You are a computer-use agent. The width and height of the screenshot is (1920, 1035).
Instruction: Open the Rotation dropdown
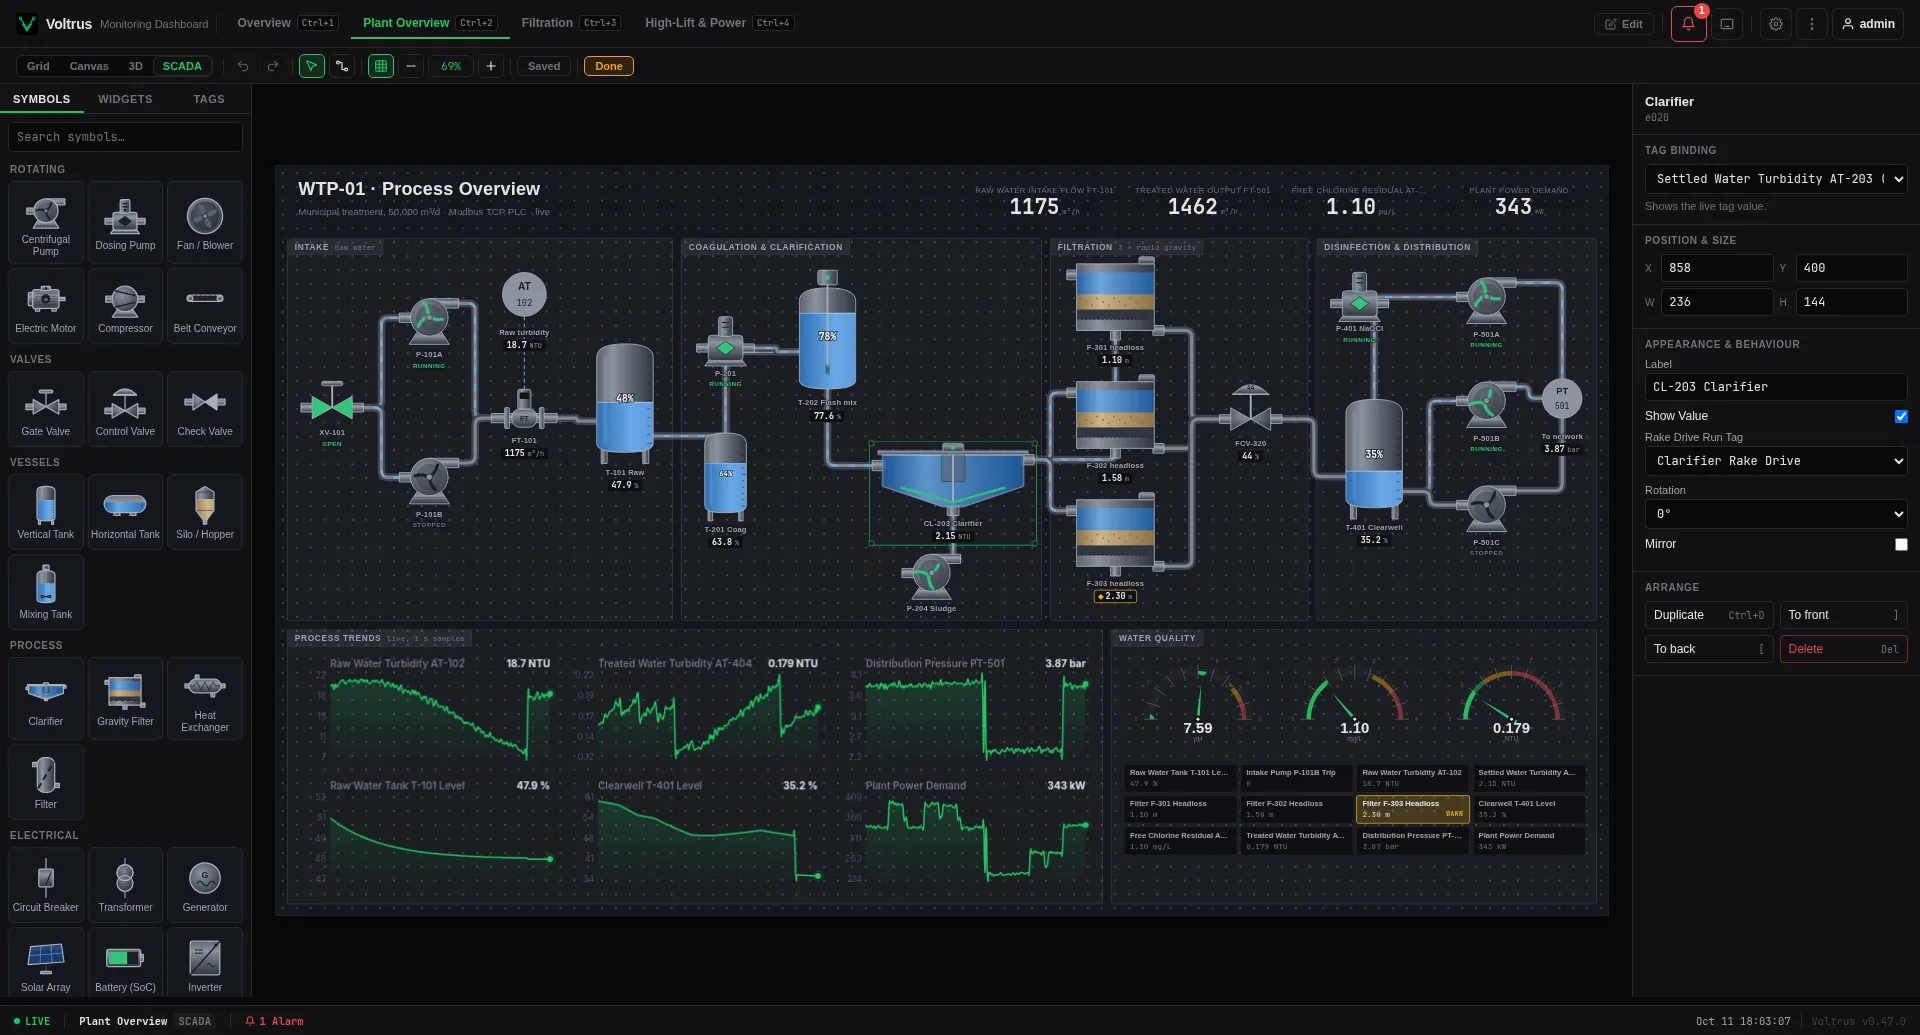pos(1776,514)
